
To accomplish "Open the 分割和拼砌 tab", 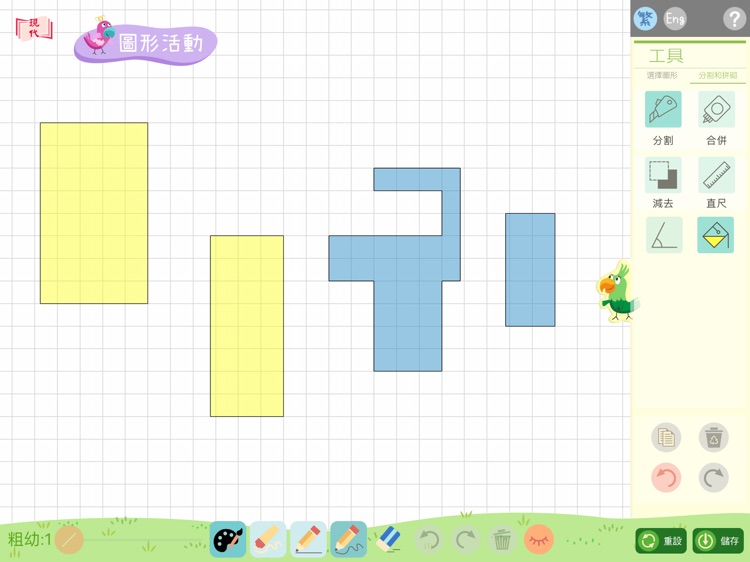I will [717, 76].
